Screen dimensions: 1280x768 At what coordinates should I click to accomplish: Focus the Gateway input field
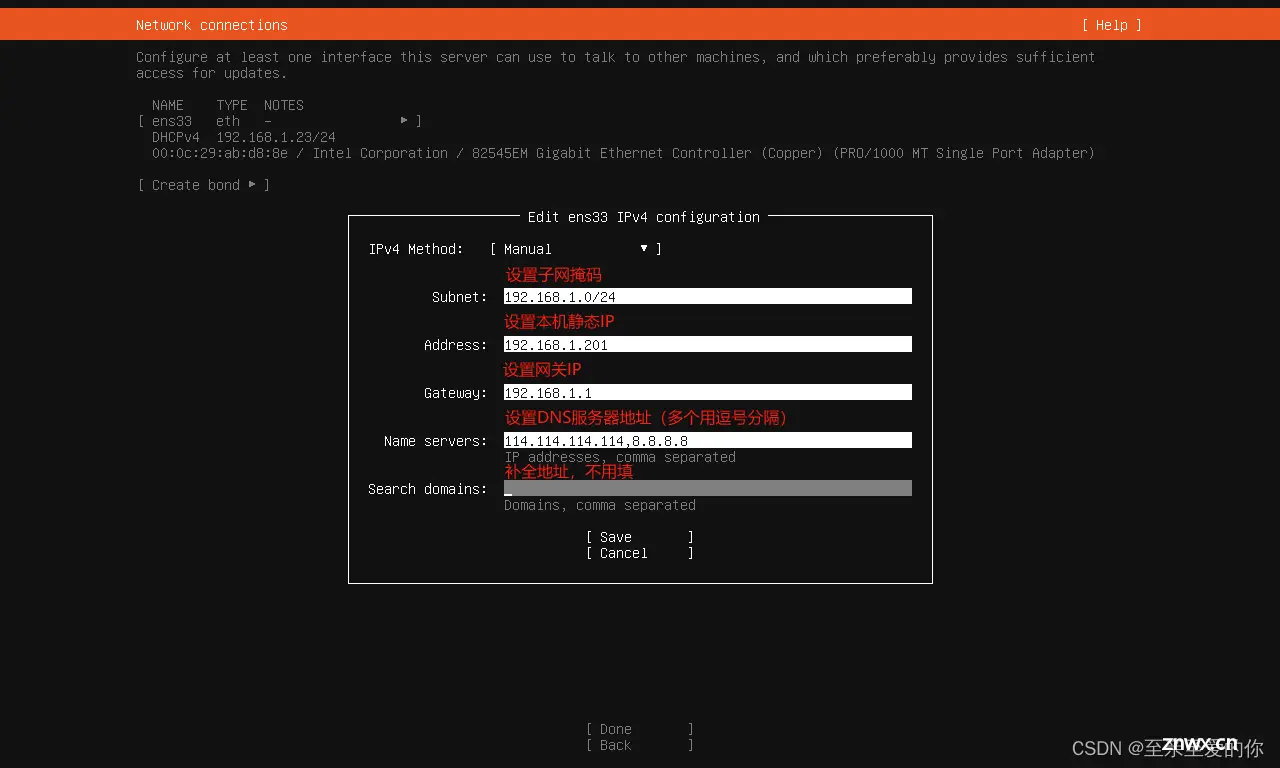pyautogui.click(x=708, y=392)
